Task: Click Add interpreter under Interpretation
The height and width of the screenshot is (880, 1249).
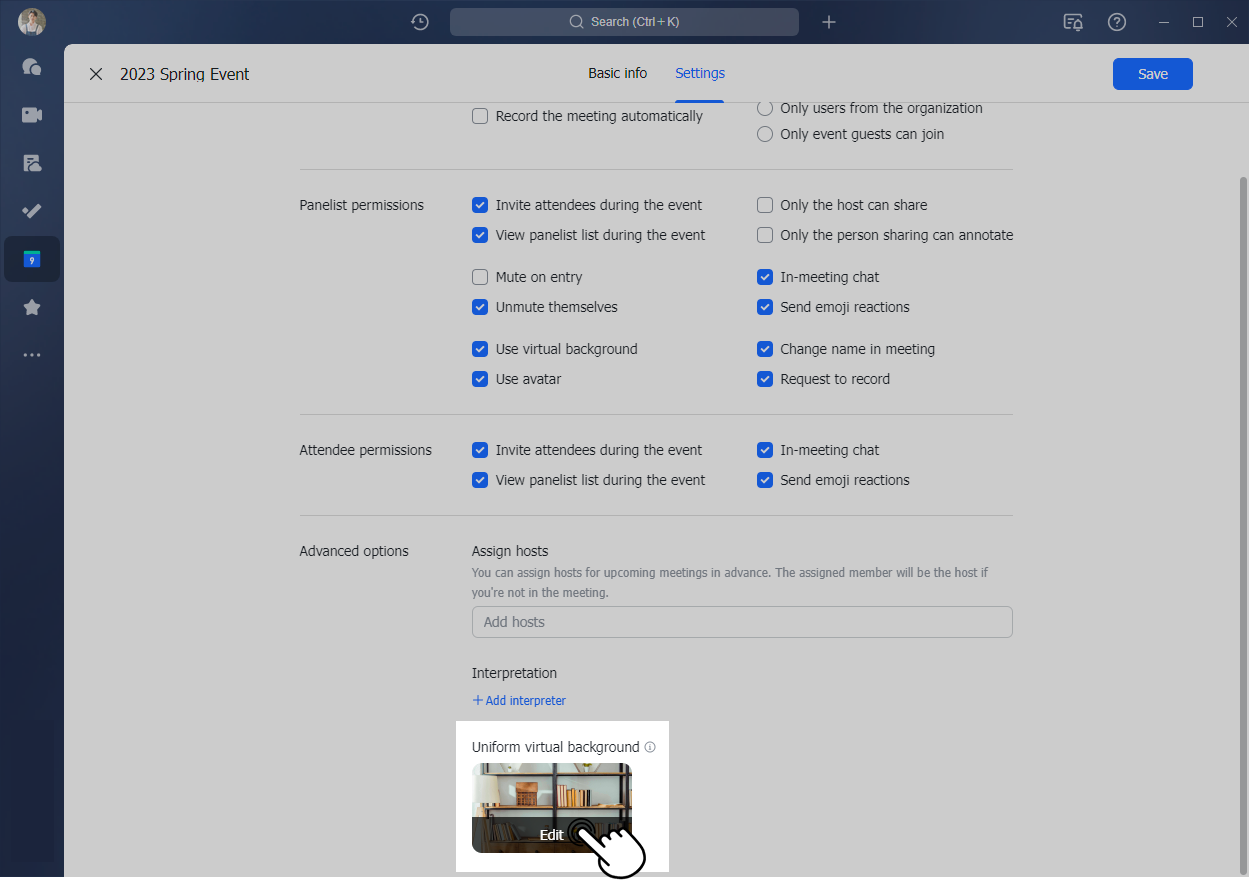Action: point(519,700)
